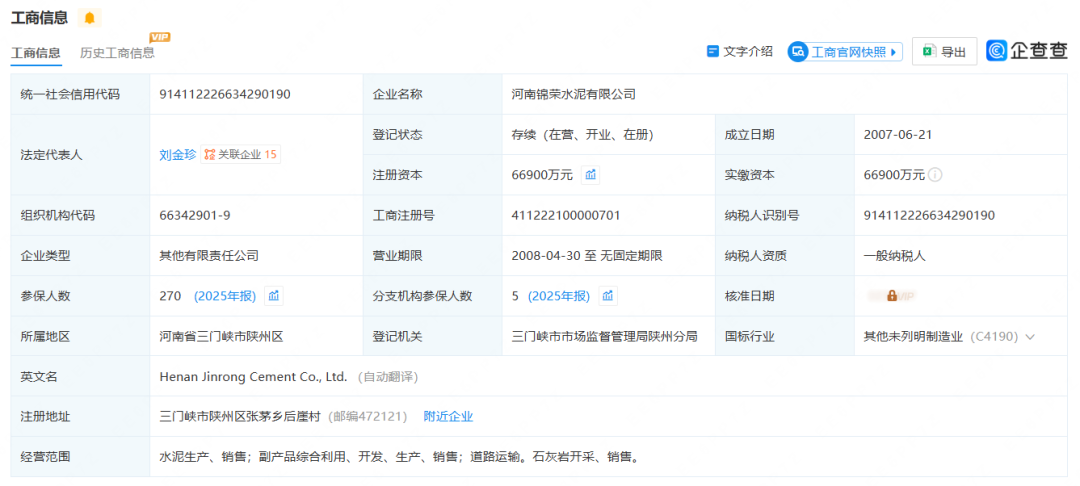Click the 导出 export button

[x=944, y=52]
